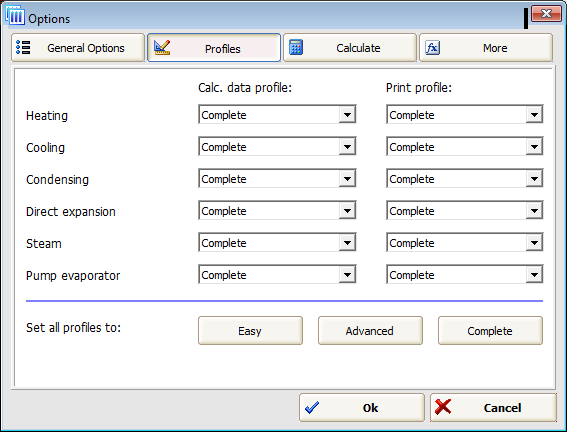Click the Profiles ruler and pencil icon
The height and width of the screenshot is (432, 567).
162,48
